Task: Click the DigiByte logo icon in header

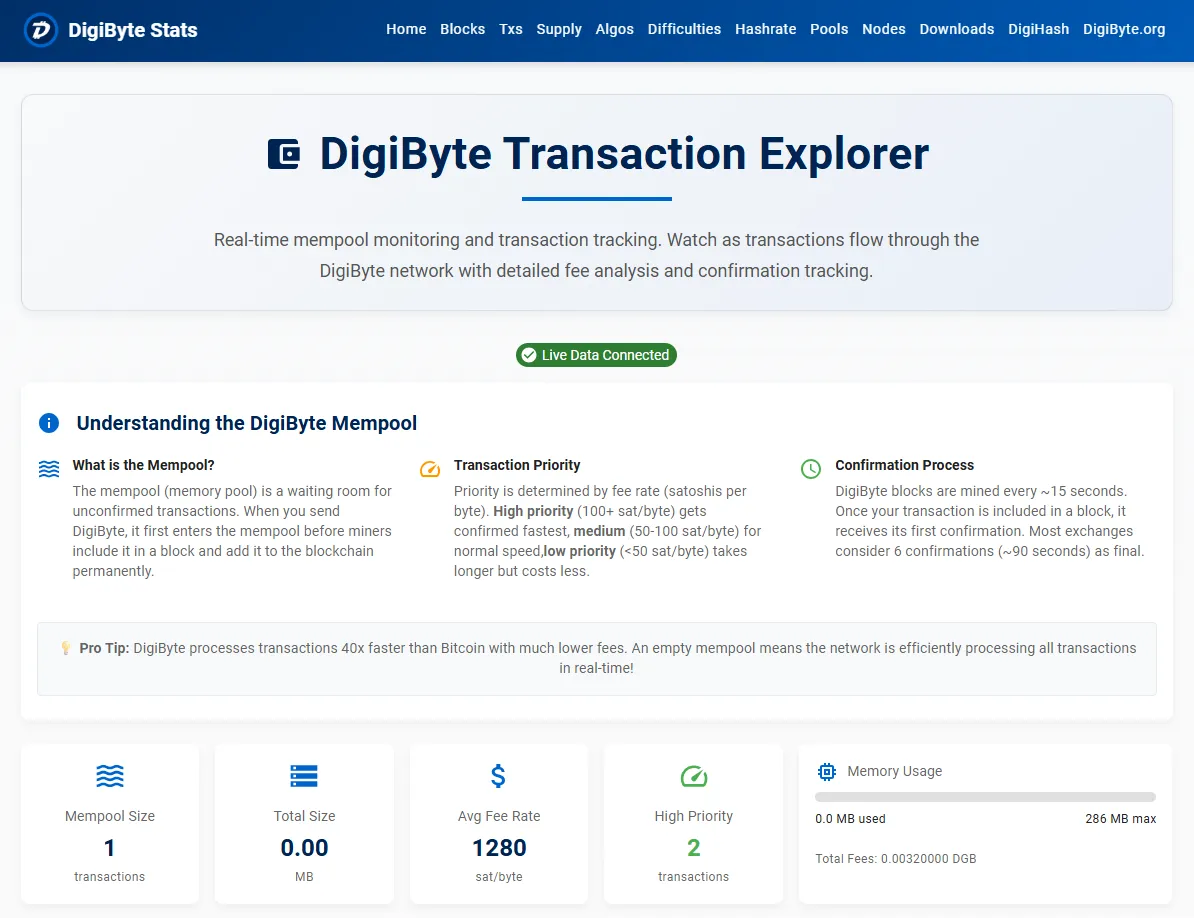Action: pyautogui.click(x=40, y=30)
